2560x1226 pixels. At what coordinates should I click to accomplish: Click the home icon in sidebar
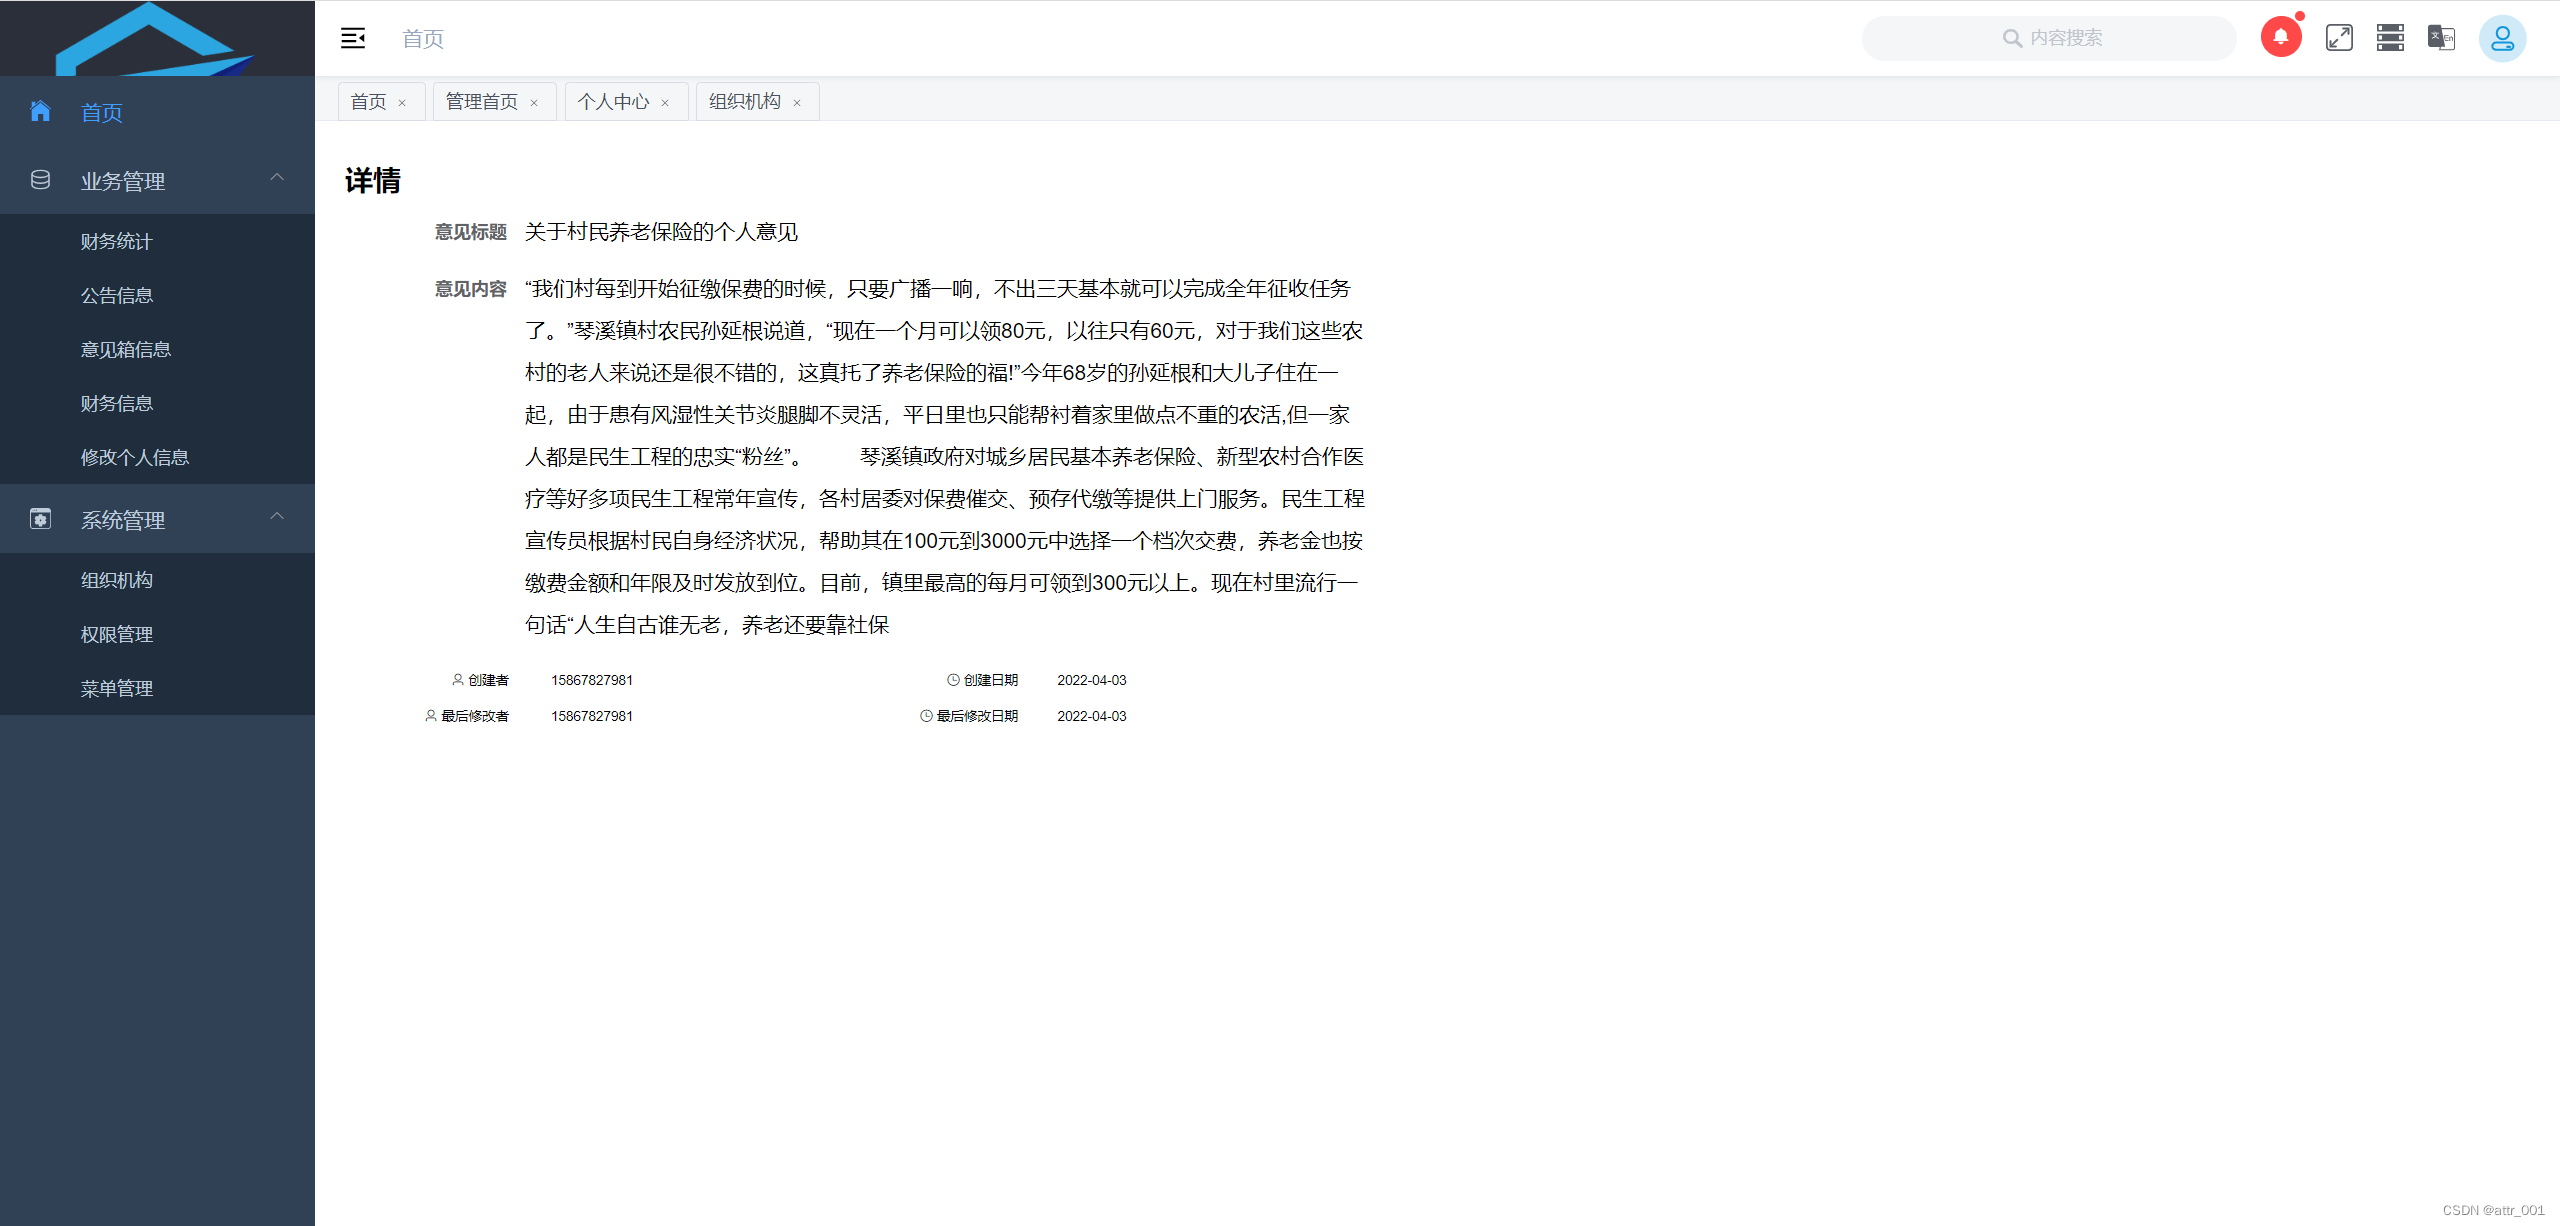pos(40,111)
